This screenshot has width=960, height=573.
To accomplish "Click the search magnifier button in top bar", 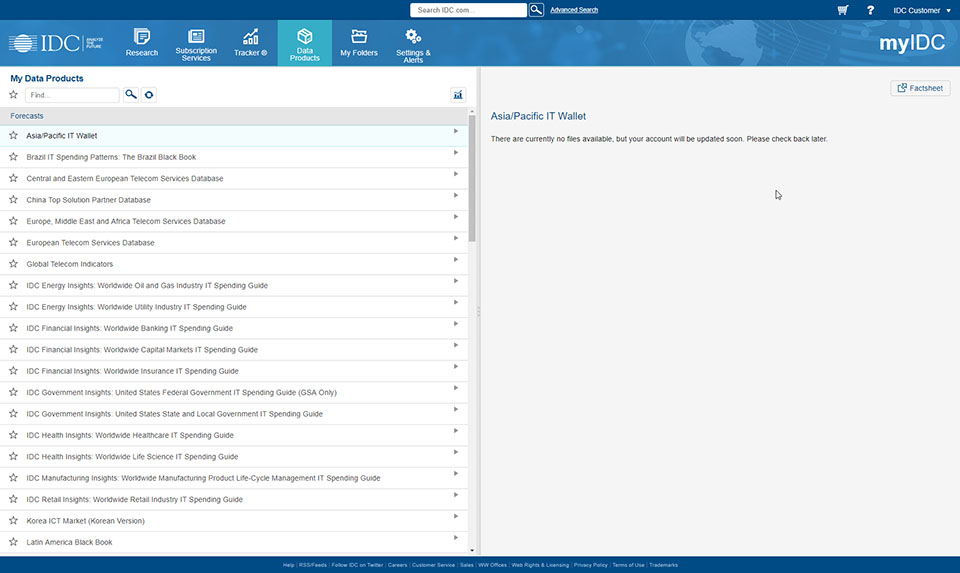I will (x=536, y=10).
